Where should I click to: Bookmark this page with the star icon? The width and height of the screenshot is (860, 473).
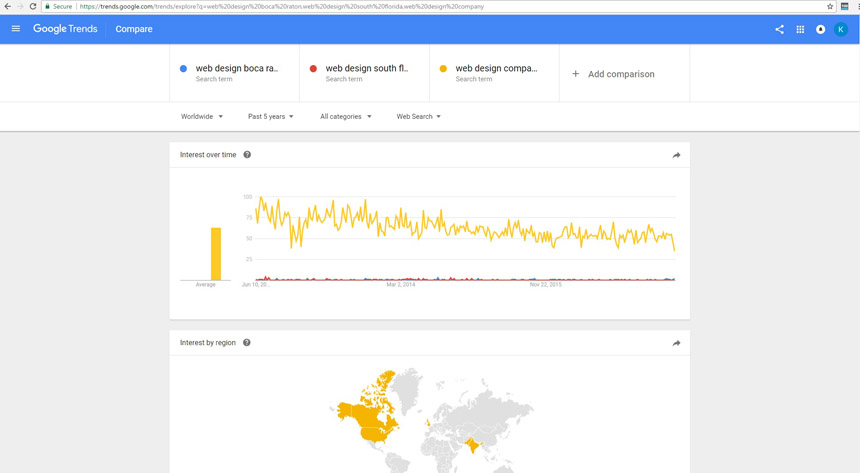830,7
